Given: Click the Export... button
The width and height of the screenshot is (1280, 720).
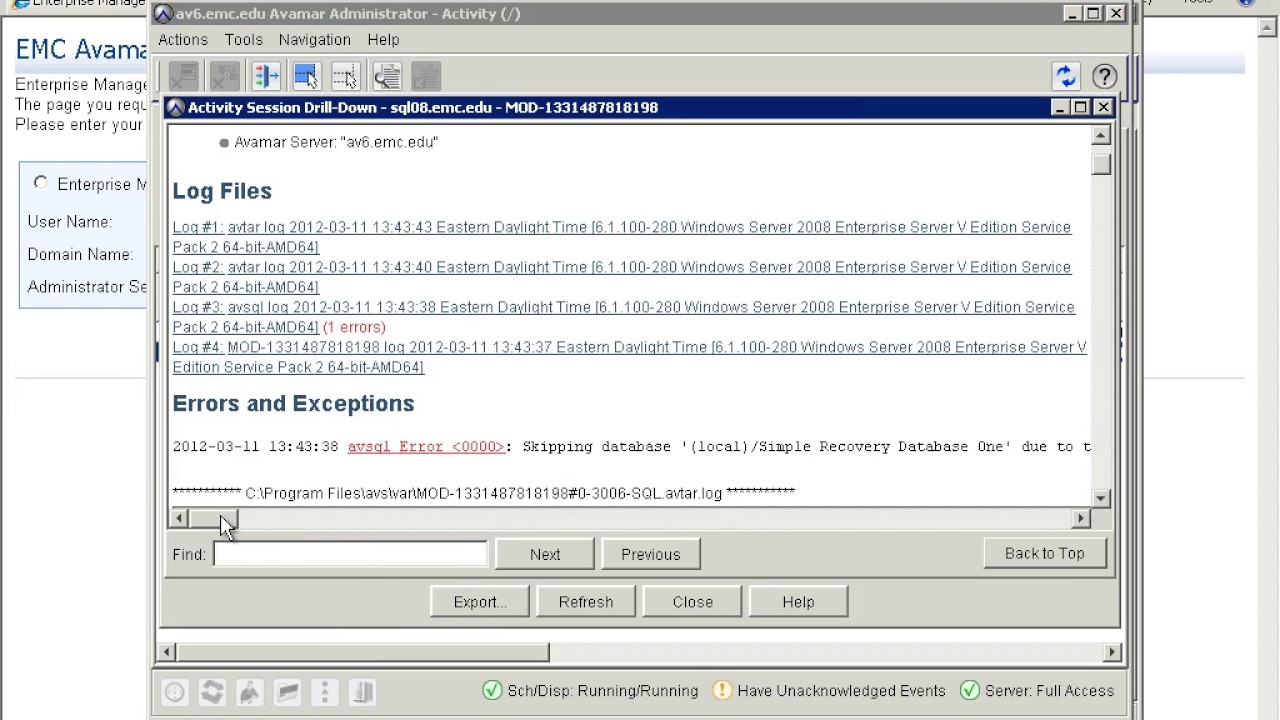Looking at the screenshot, I should point(480,602).
